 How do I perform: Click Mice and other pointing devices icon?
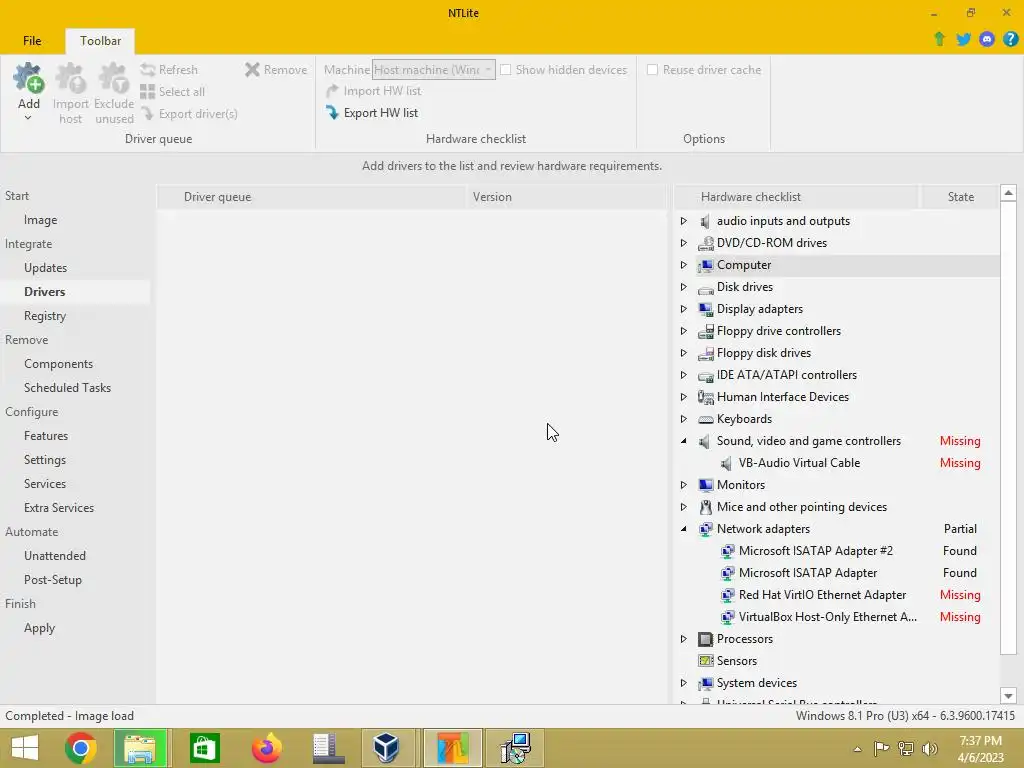[705, 507]
